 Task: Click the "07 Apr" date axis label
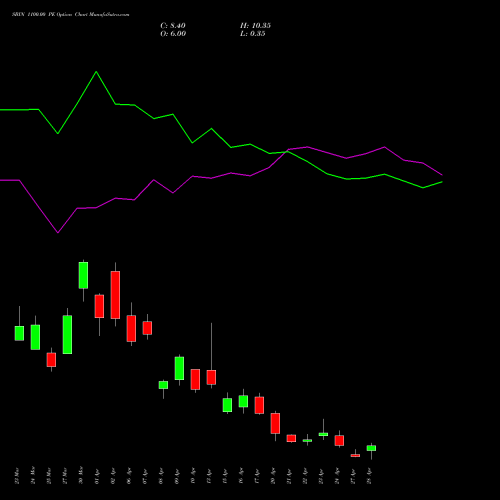coord(145,476)
